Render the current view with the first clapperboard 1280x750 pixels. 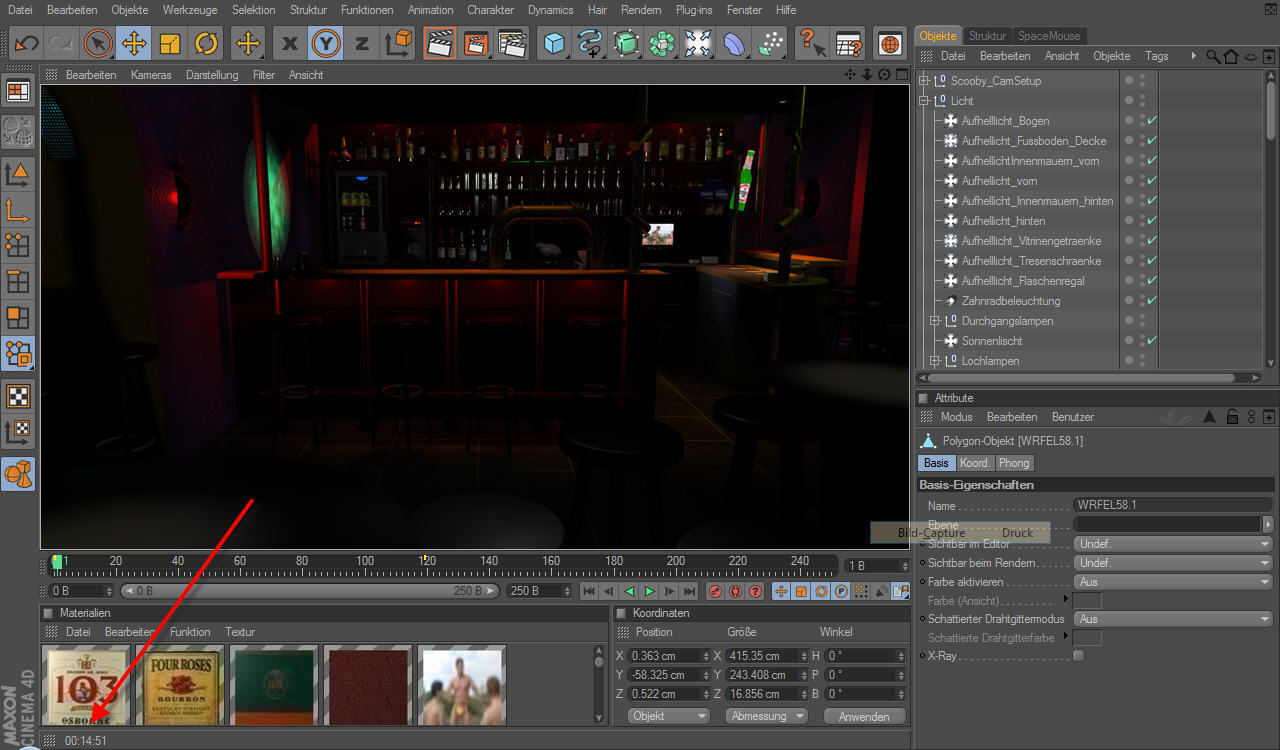[439, 43]
